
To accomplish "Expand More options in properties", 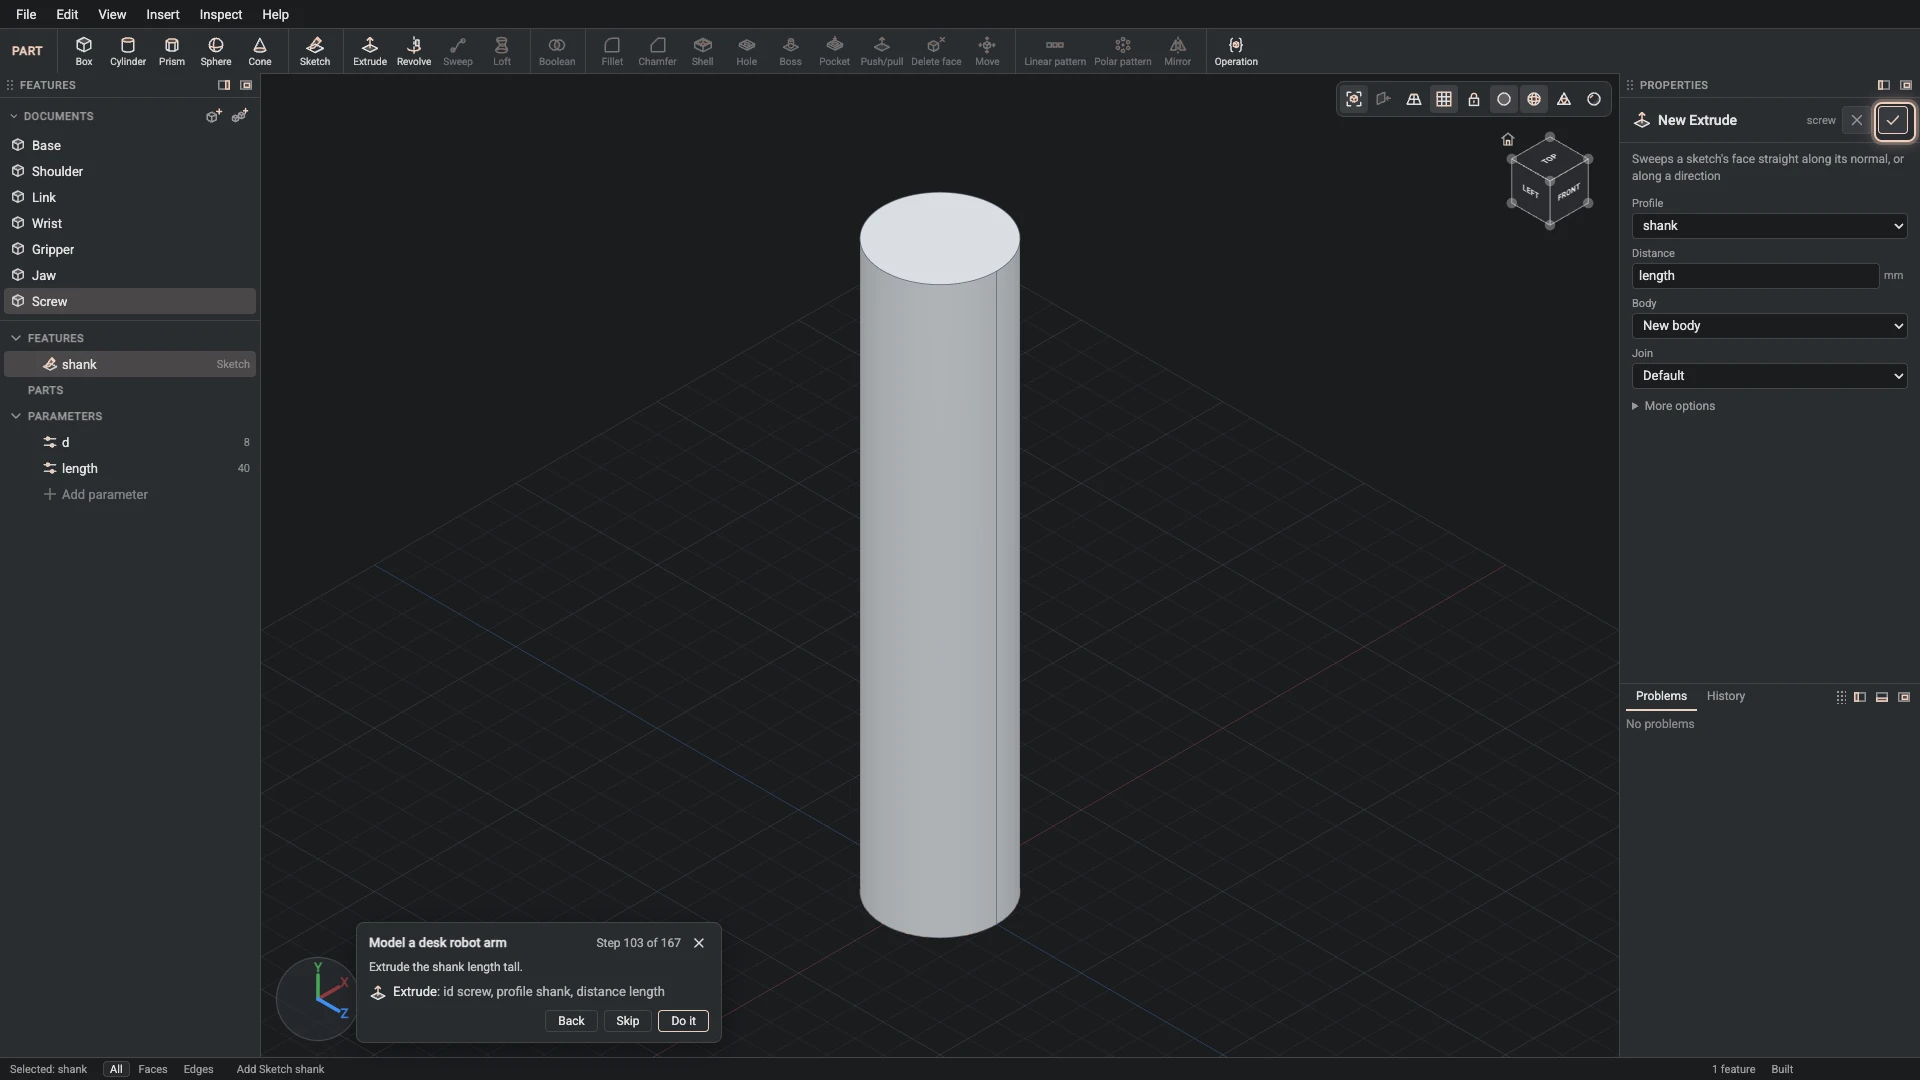I will click(x=1674, y=406).
